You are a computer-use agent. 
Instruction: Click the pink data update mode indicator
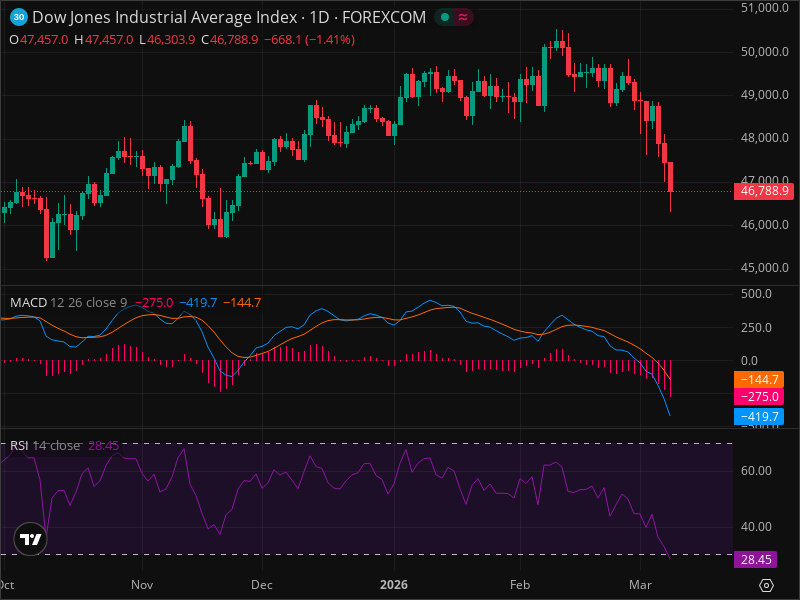(463, 17)
